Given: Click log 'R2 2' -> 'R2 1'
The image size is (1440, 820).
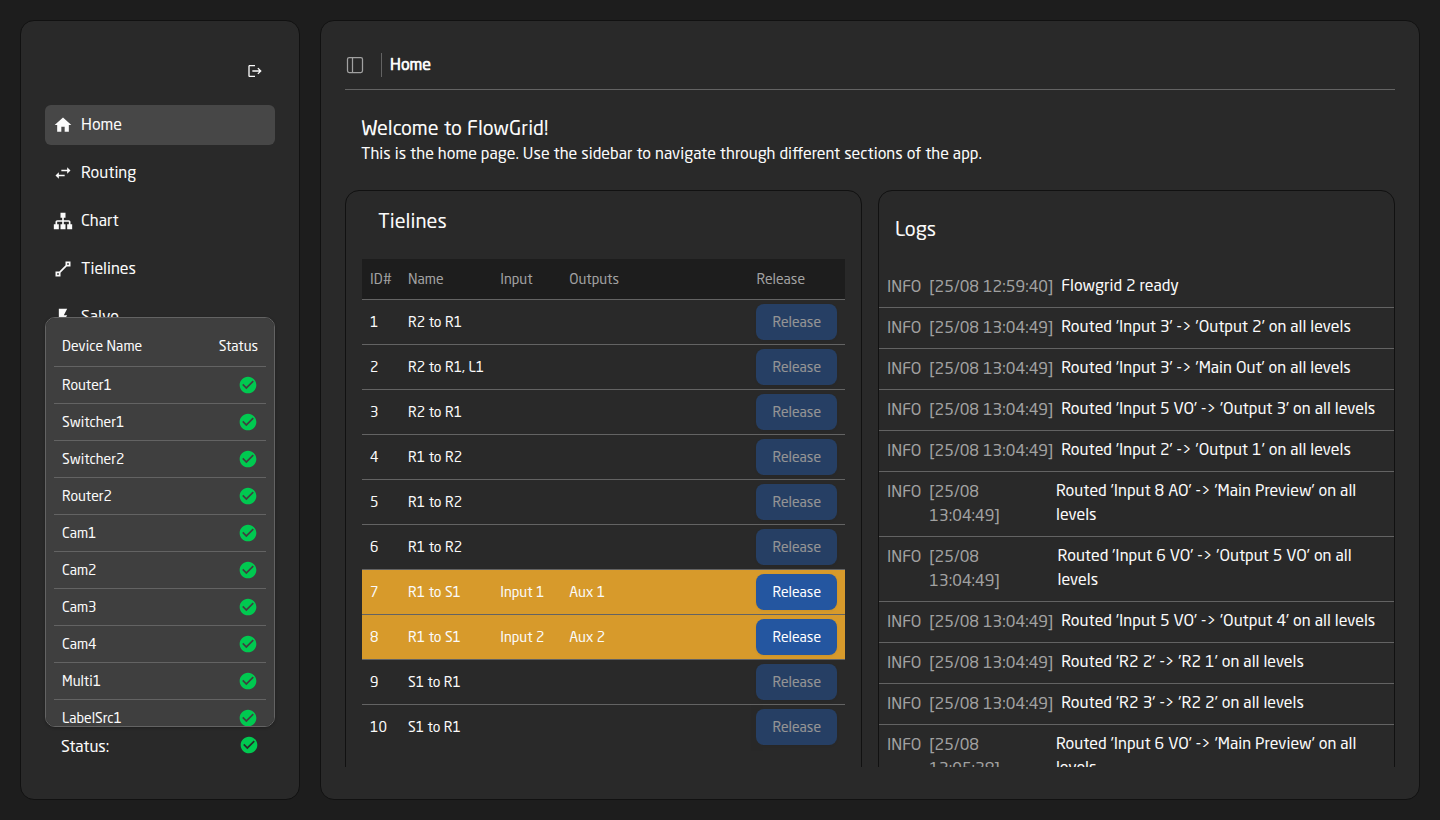Looking at the screenshot, I should point(1136,663).
